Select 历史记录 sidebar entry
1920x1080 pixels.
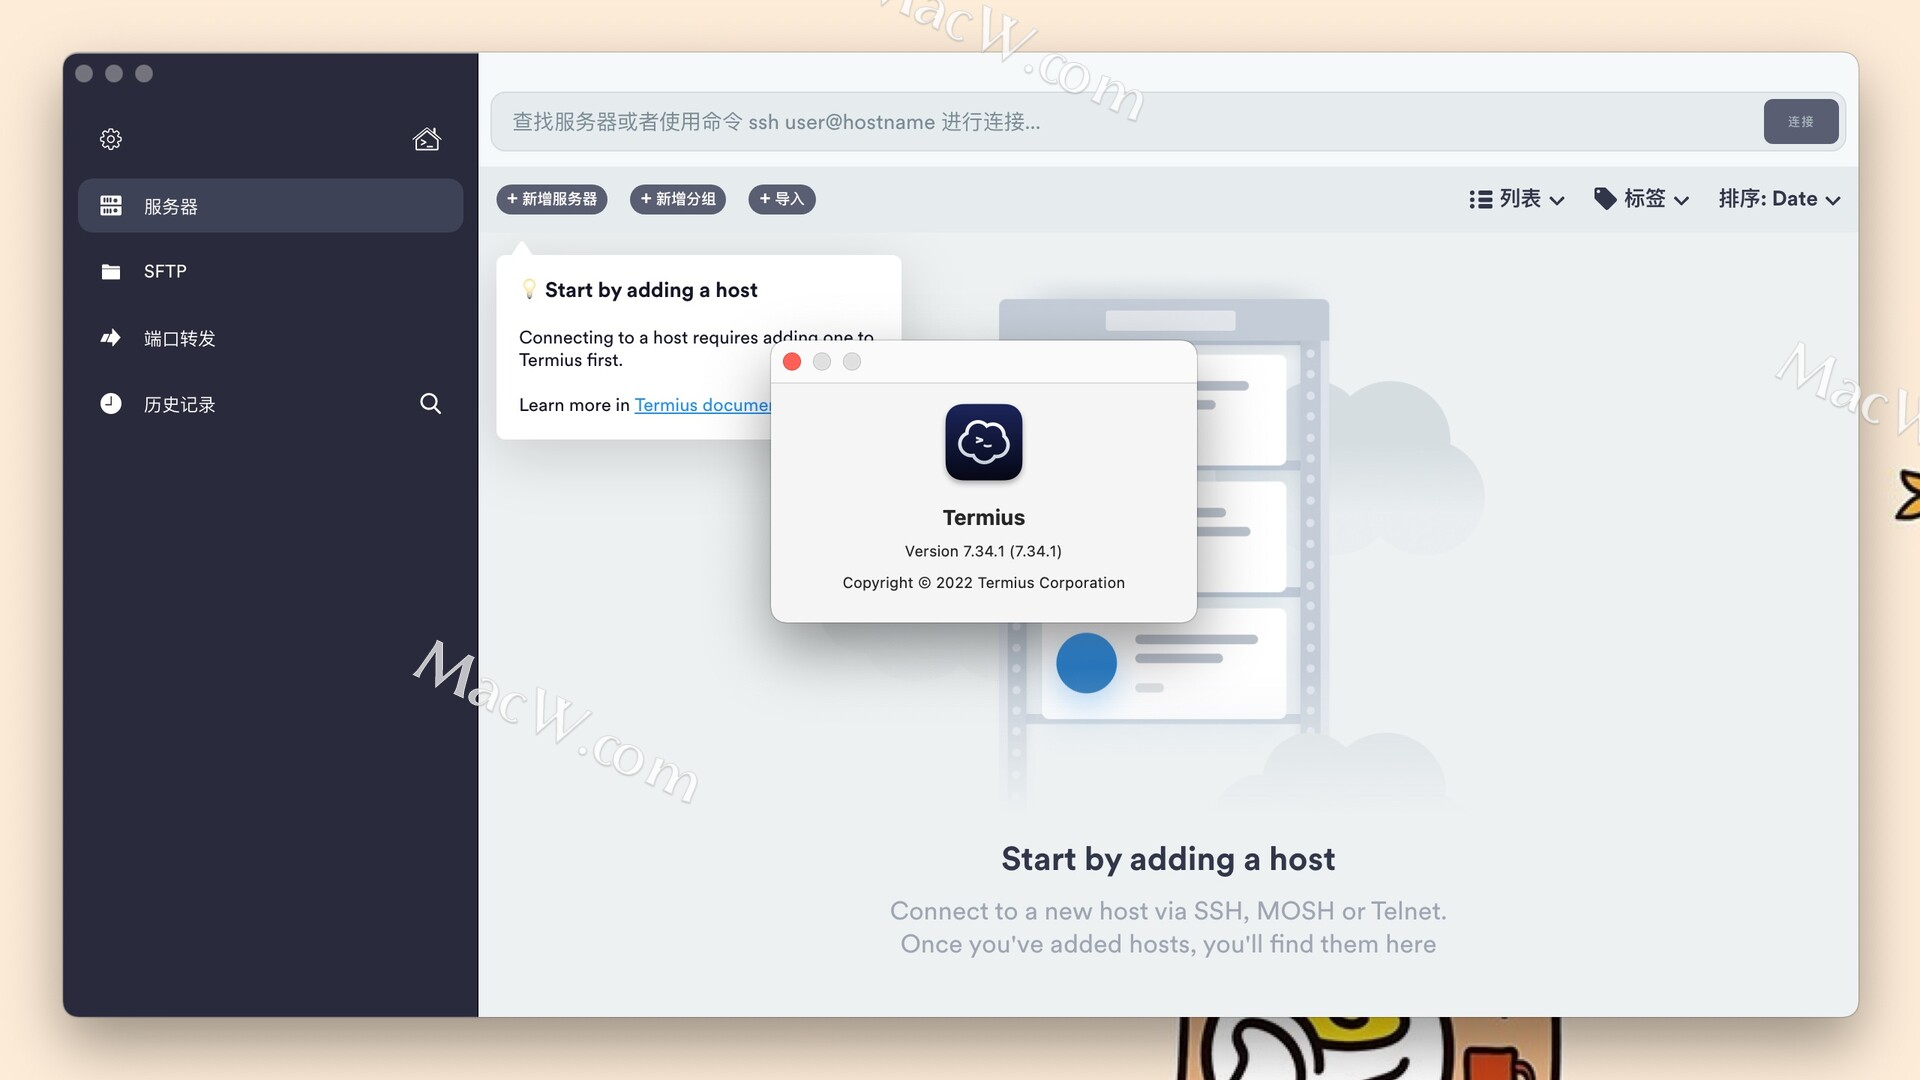pyautogui.click(x=179, y=404)
